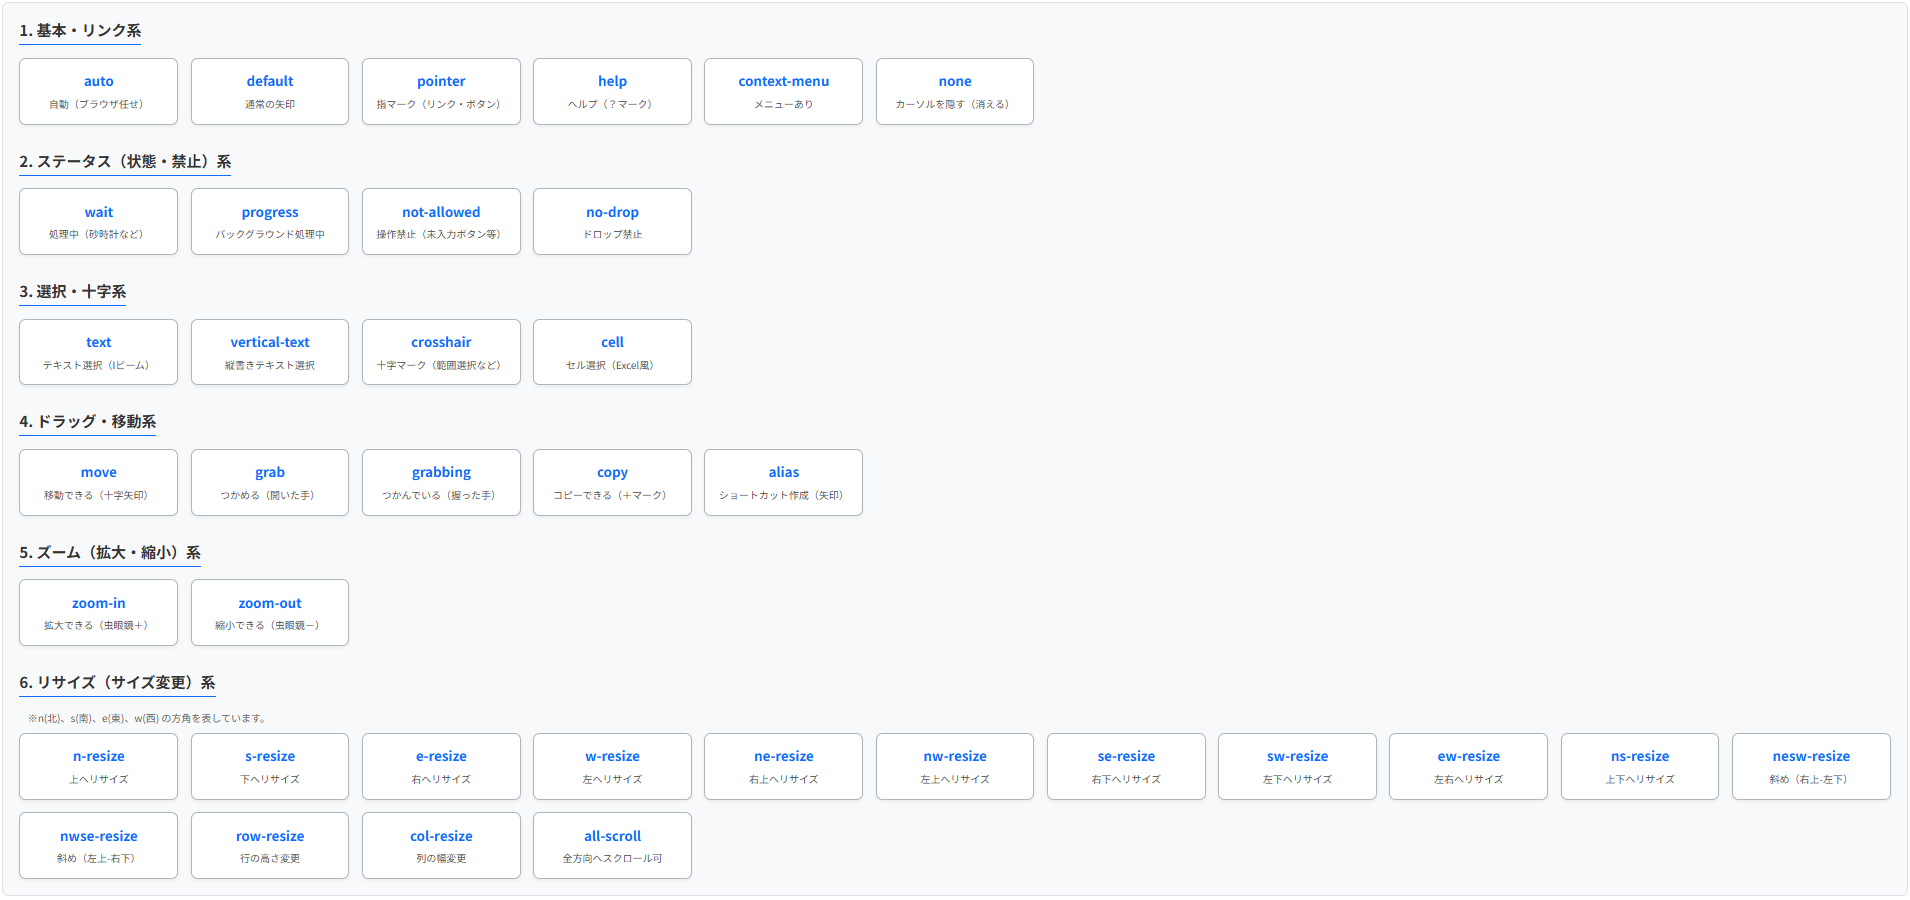Click the none cursor card

(954, 91)
